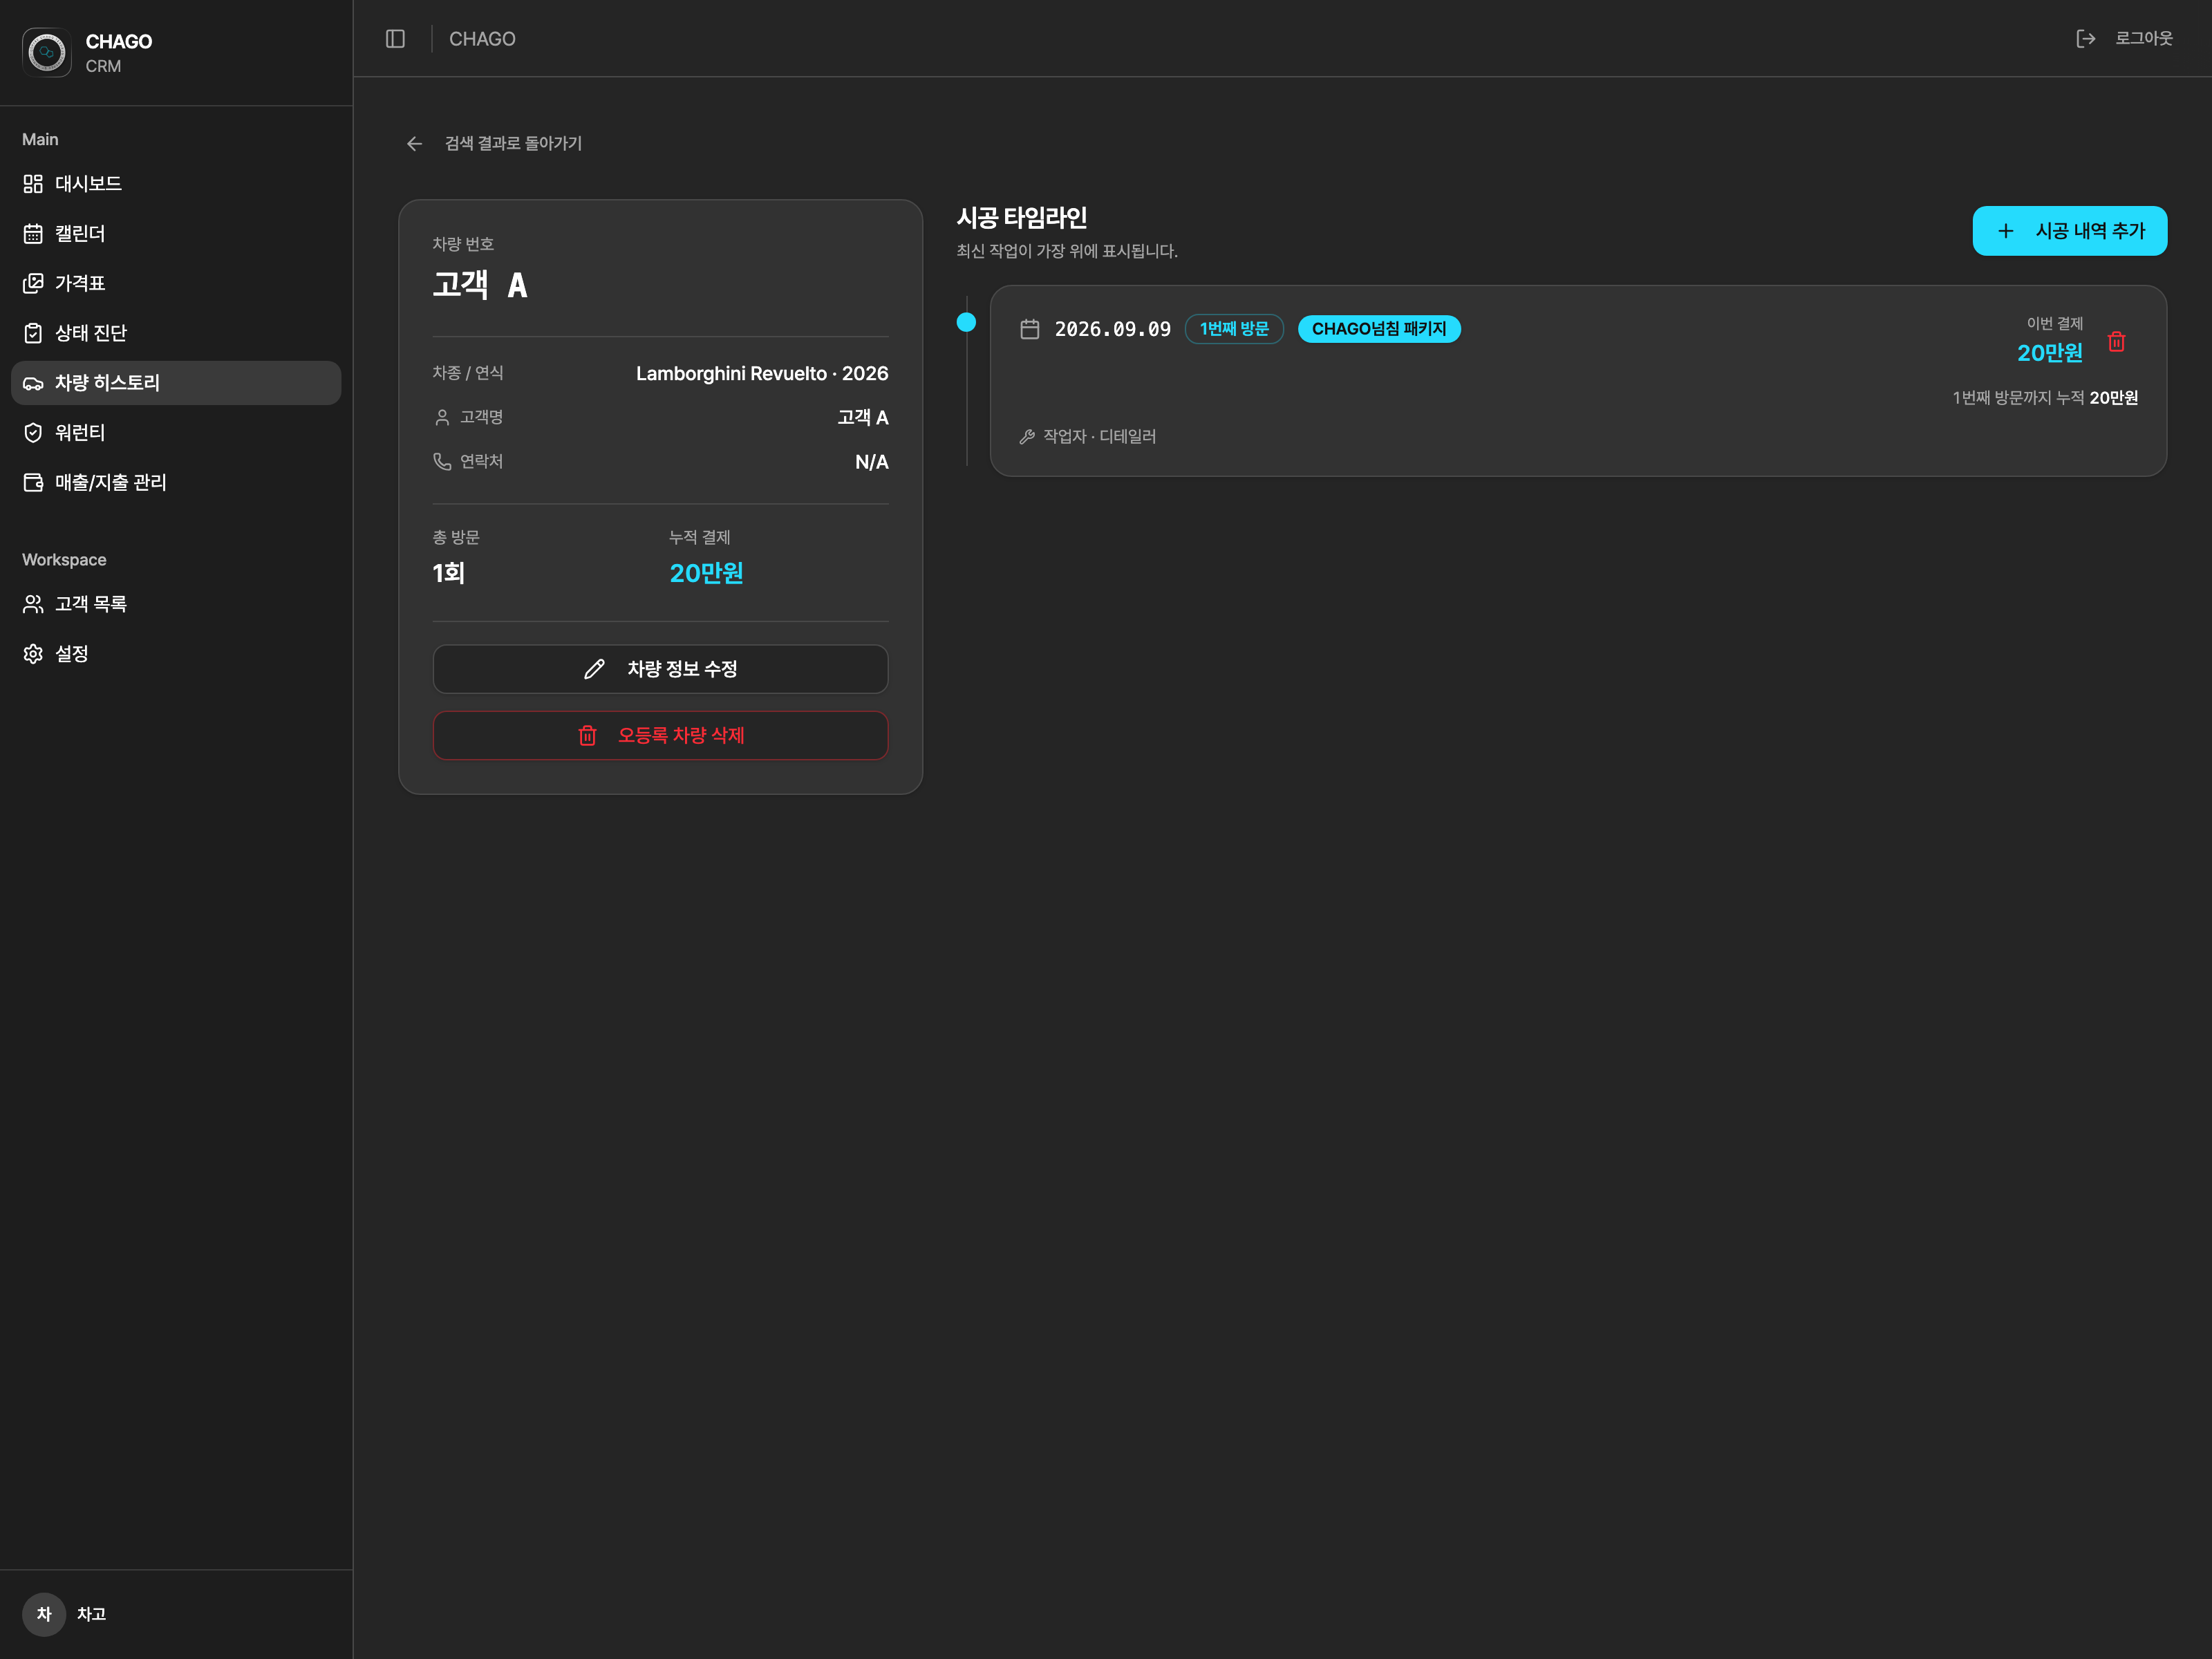
Task: Select 차량 히스토리 menu item
Action: [176, 383]
